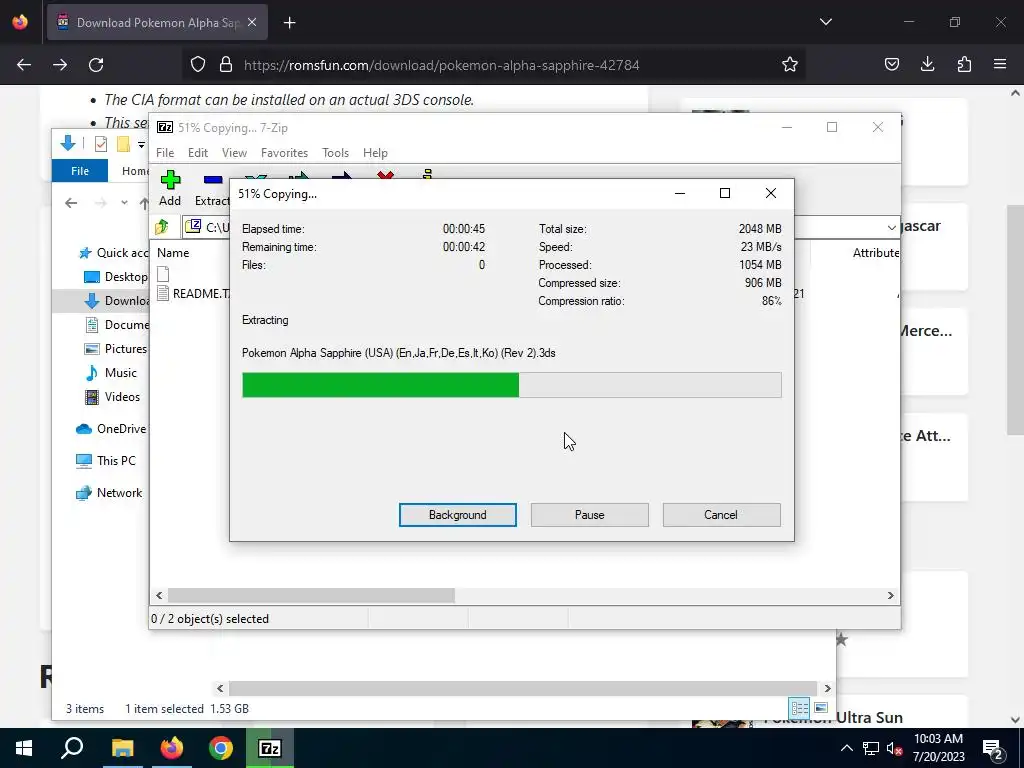Select Network in Explorer sidebar

[109, 493]
